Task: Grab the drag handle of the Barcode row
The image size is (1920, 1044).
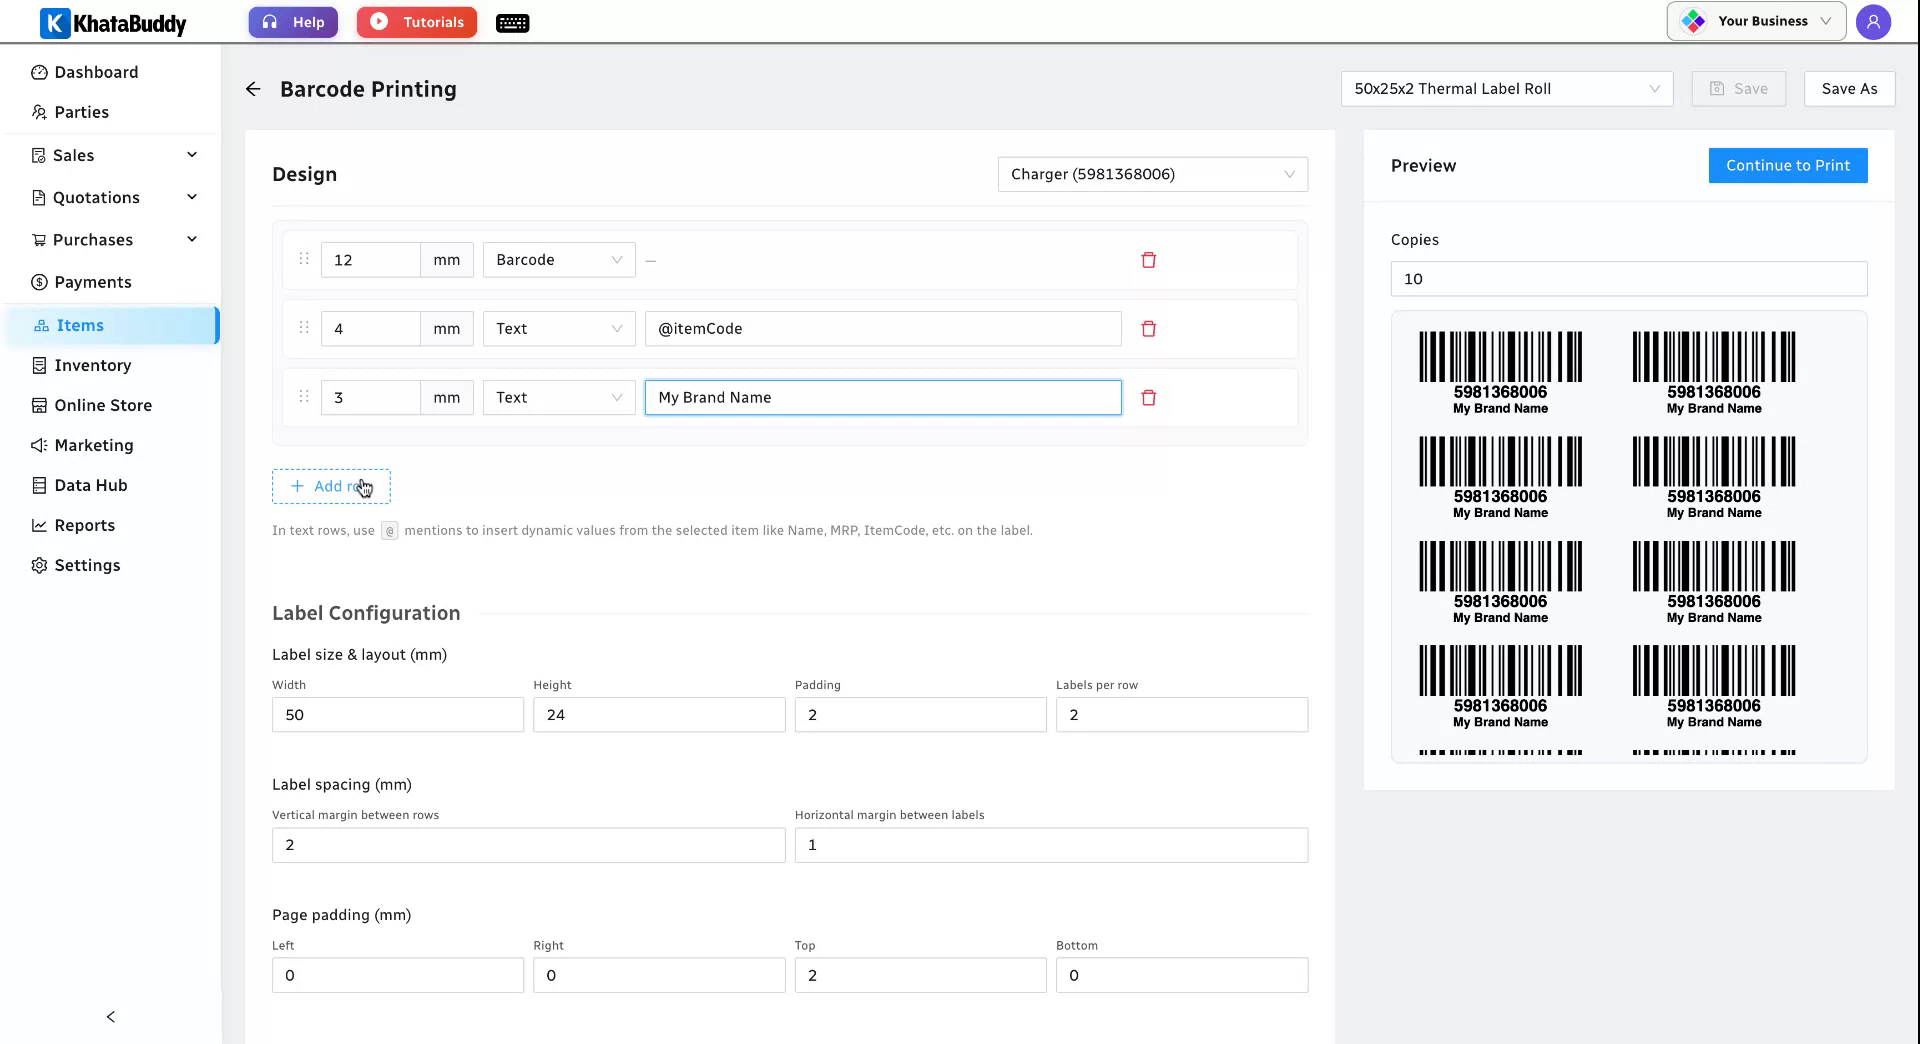Action: pyautogui.click(x=304, y=259)
